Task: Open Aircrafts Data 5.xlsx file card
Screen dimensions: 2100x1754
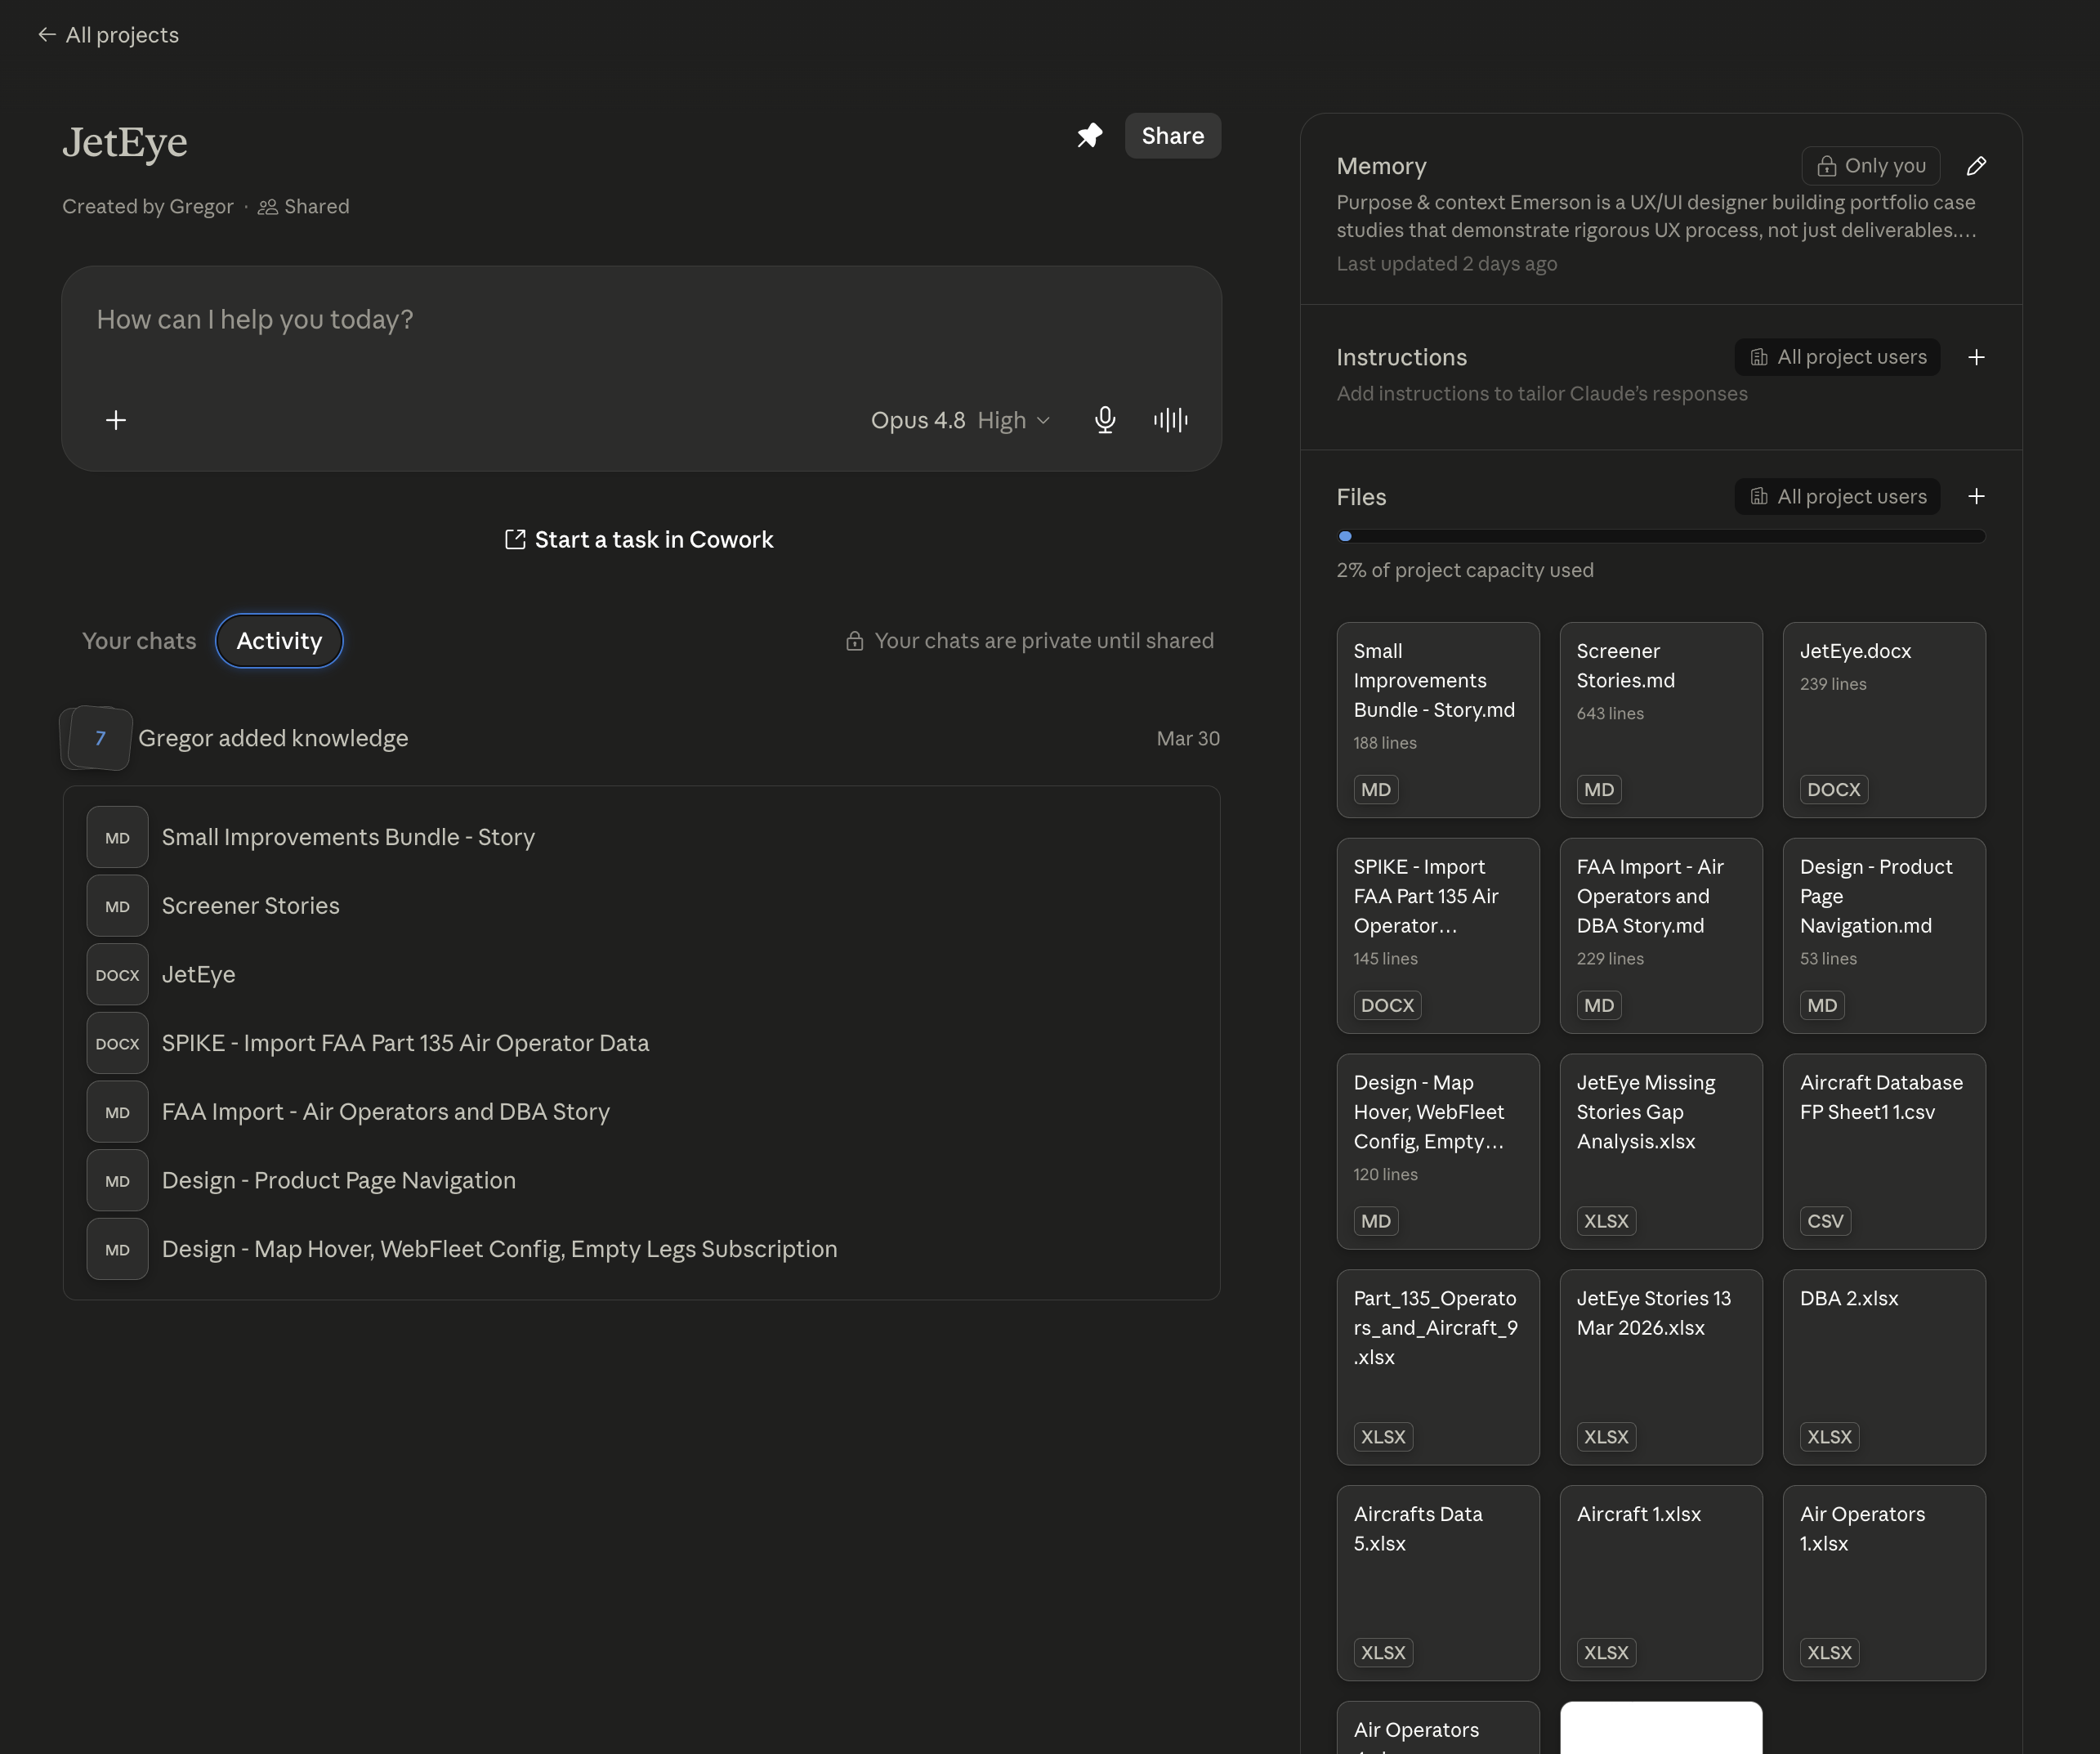Action: 1438,1583
